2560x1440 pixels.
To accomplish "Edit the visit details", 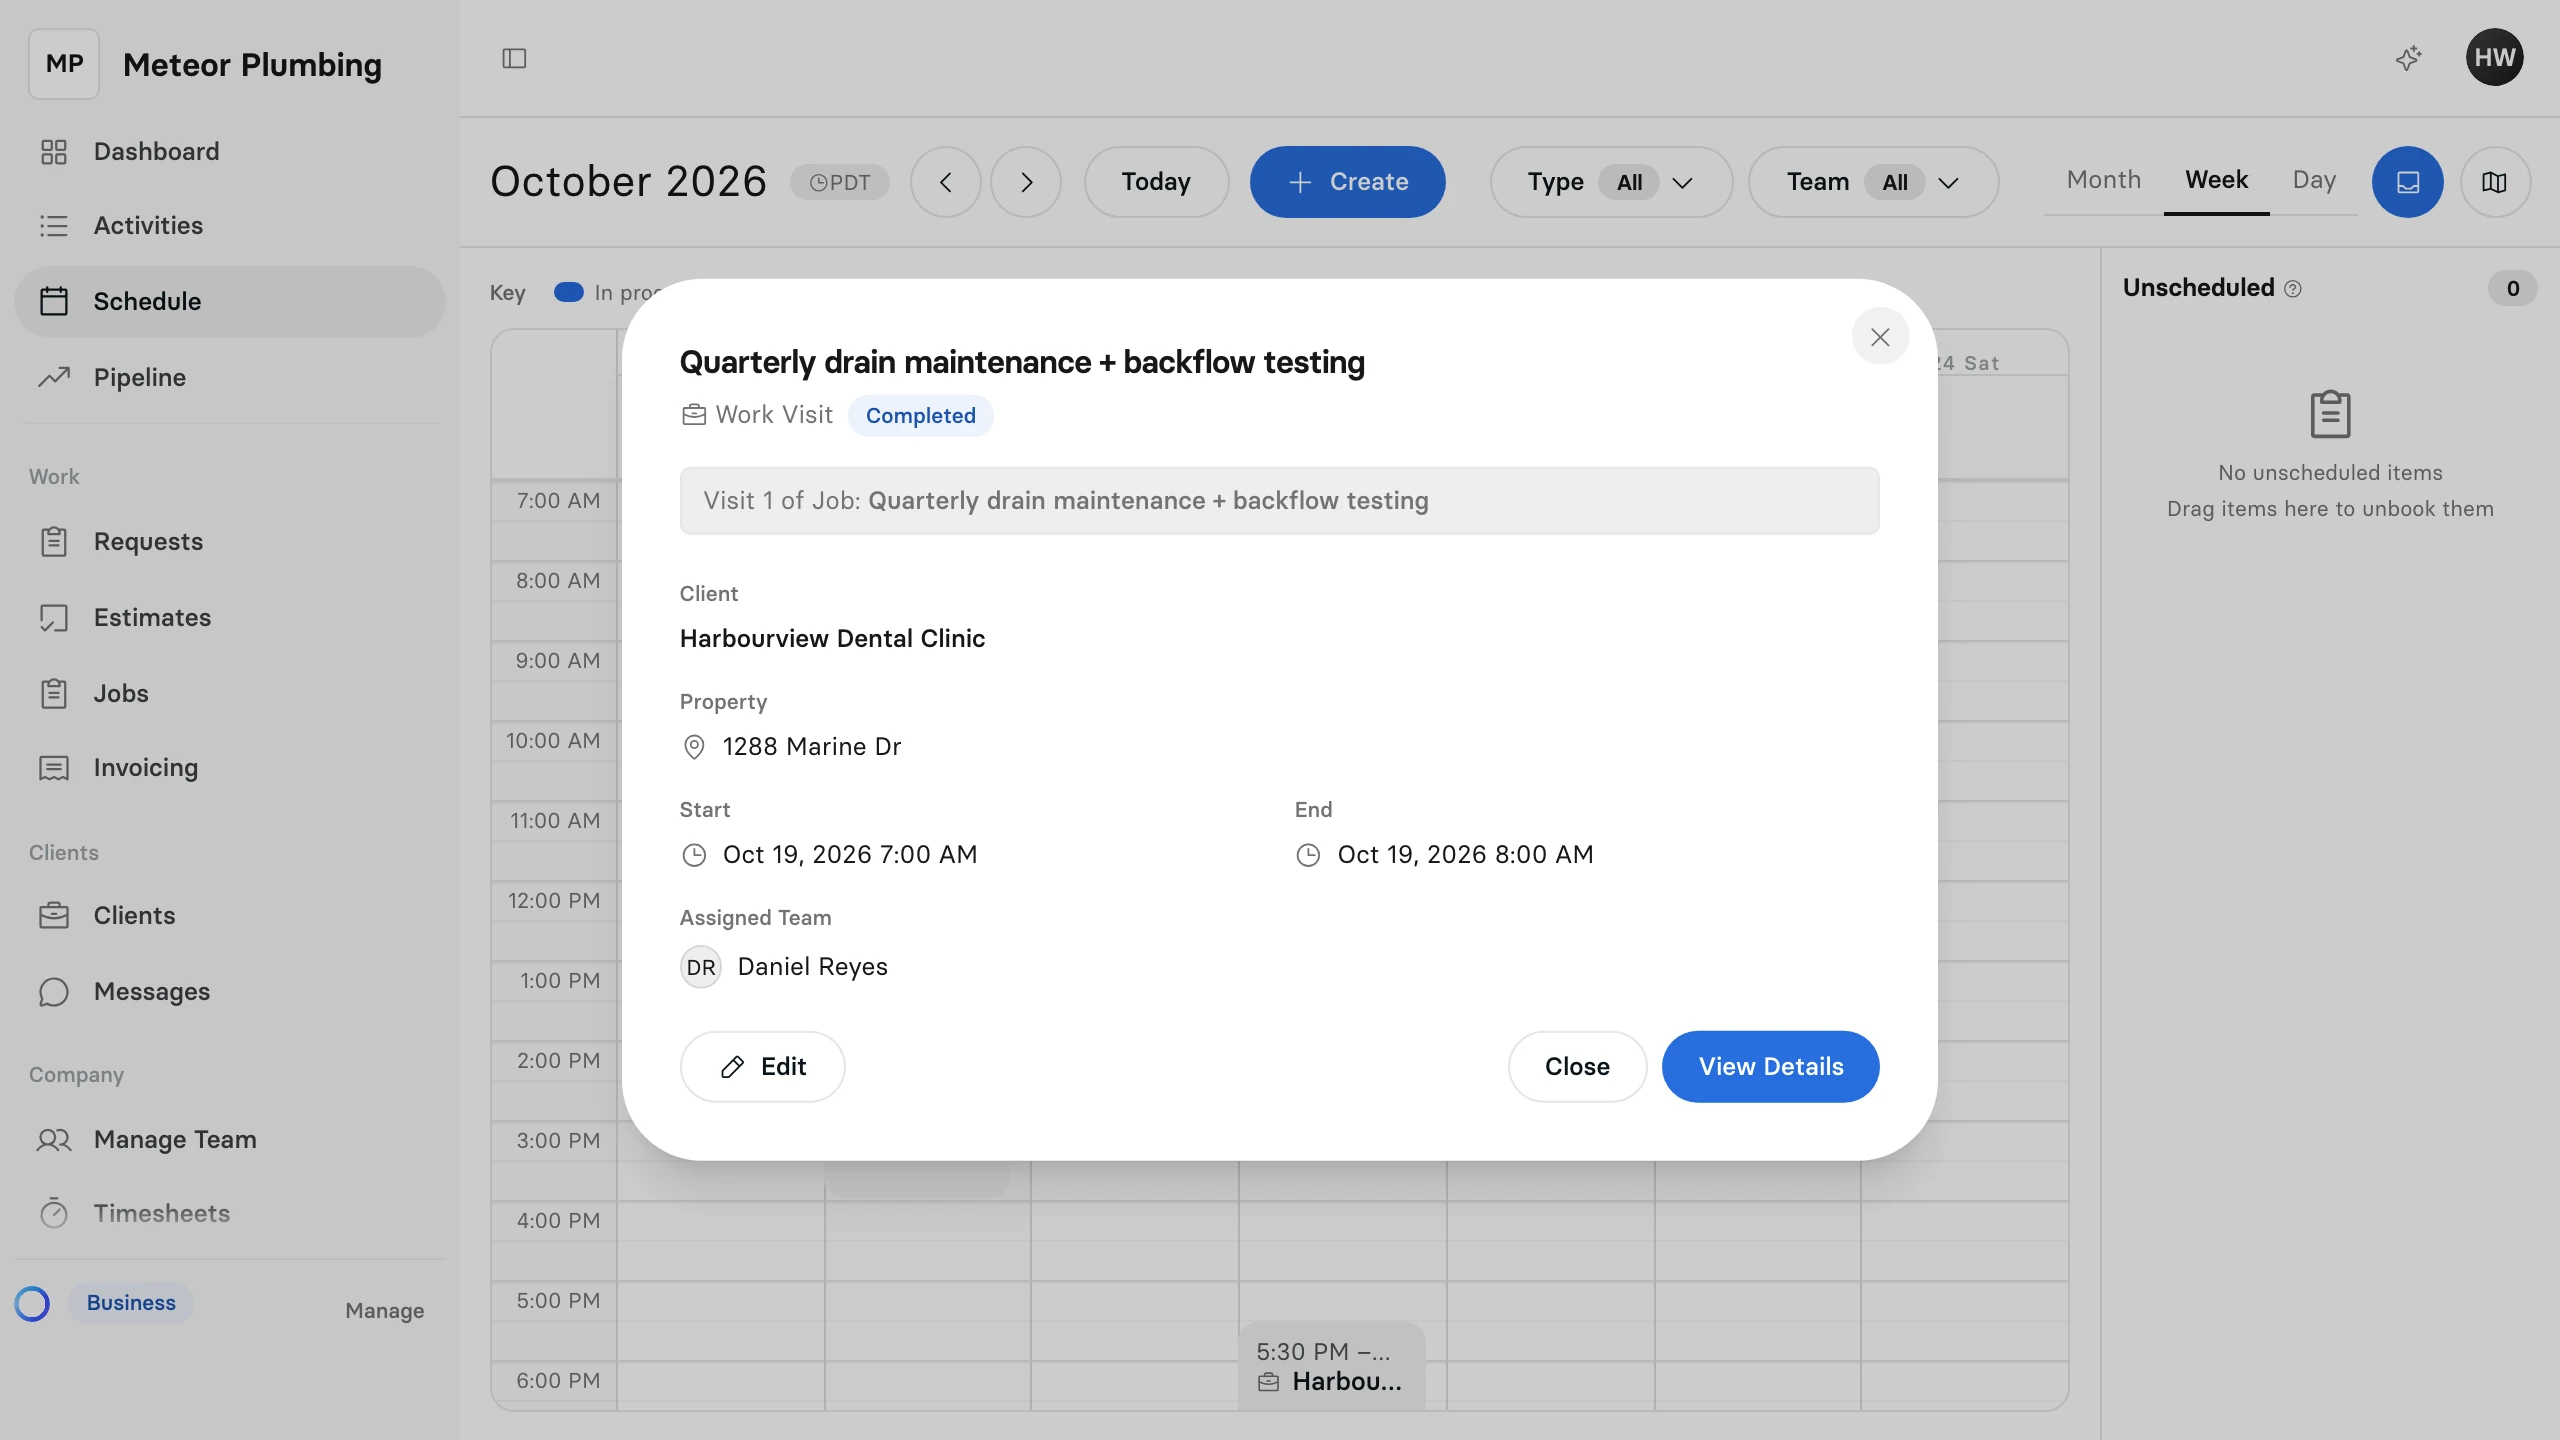I will tap(762, 1067).
